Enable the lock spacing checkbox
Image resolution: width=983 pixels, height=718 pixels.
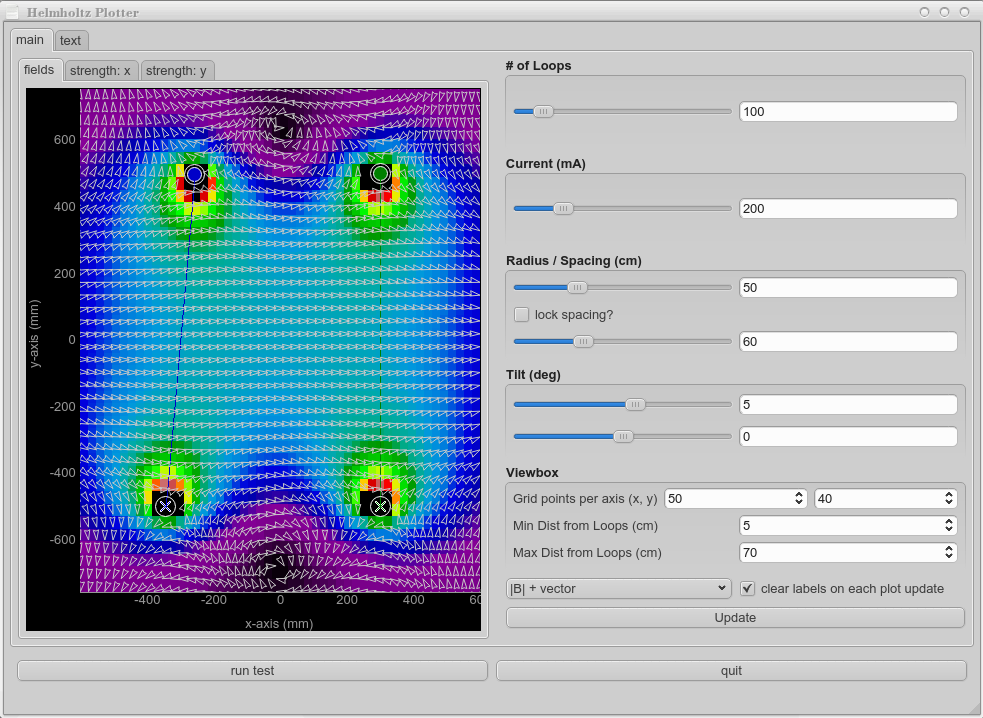[x=522, y=314]
